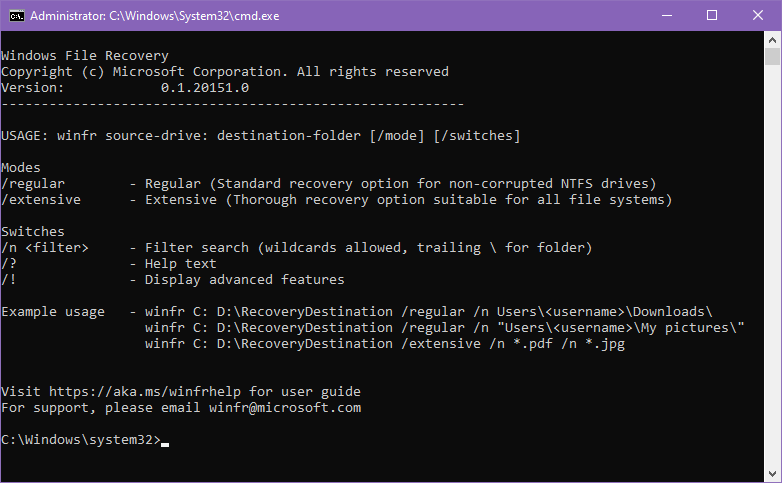Click the Windows File Recovery heading line

(x=85, y=56)
